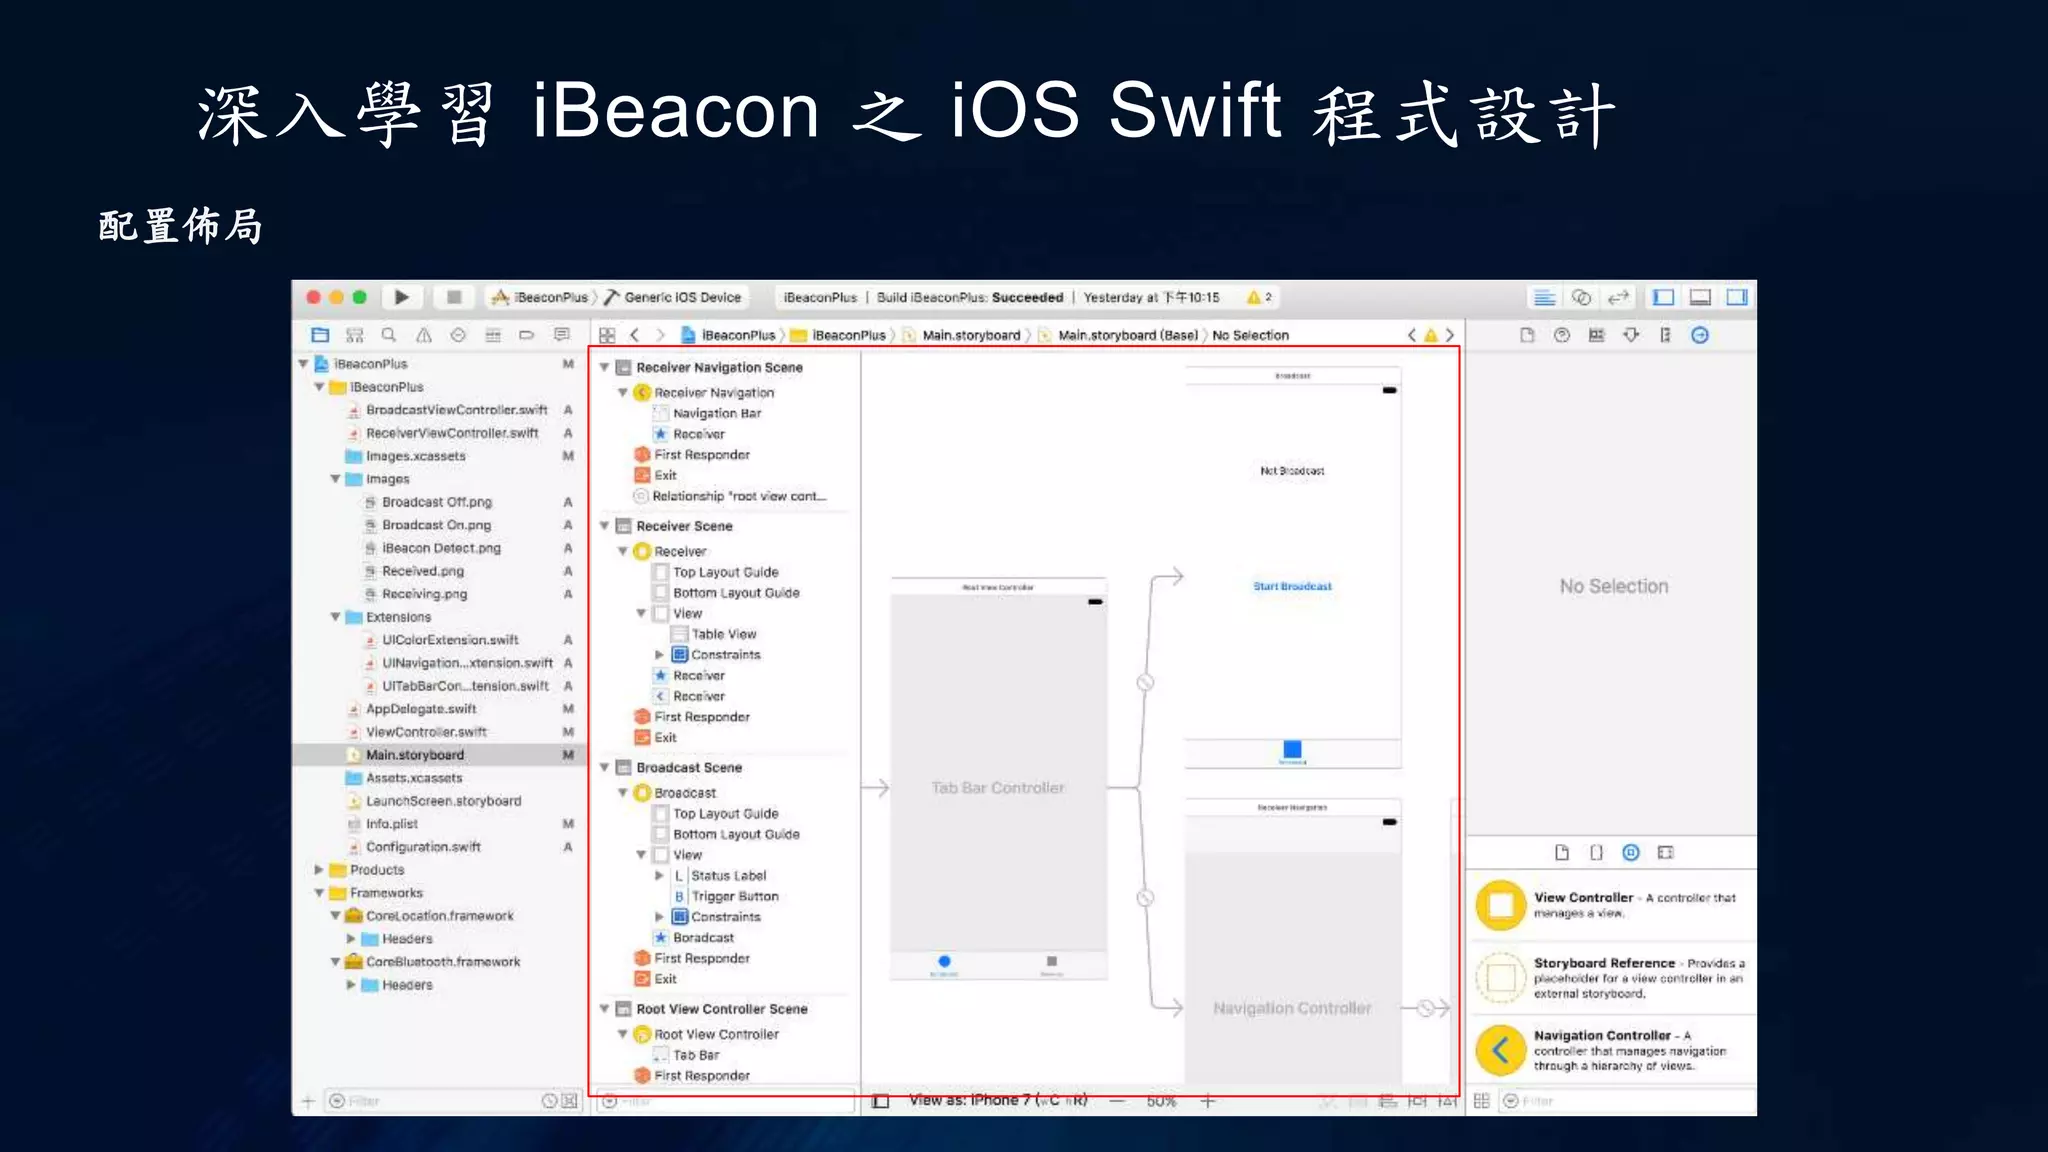Open the Project navigator folder icon
Screen dimensions: 2048x1152
[x=320, y=335]
